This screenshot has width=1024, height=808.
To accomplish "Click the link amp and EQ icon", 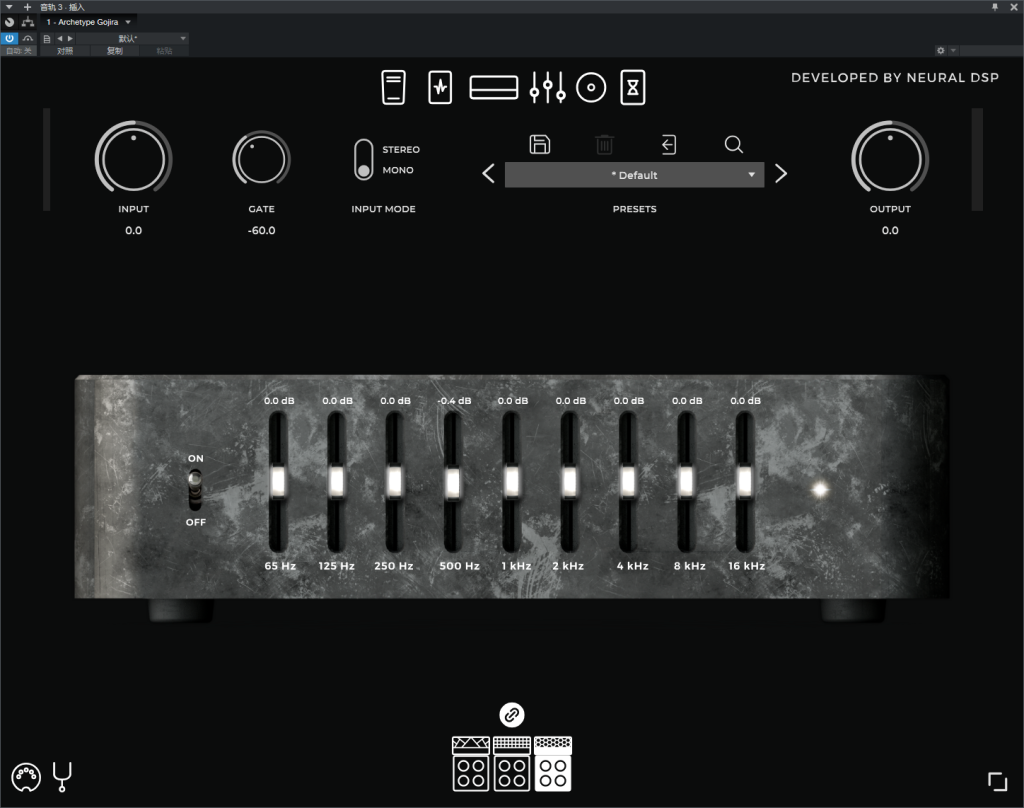I will [512, 715].
